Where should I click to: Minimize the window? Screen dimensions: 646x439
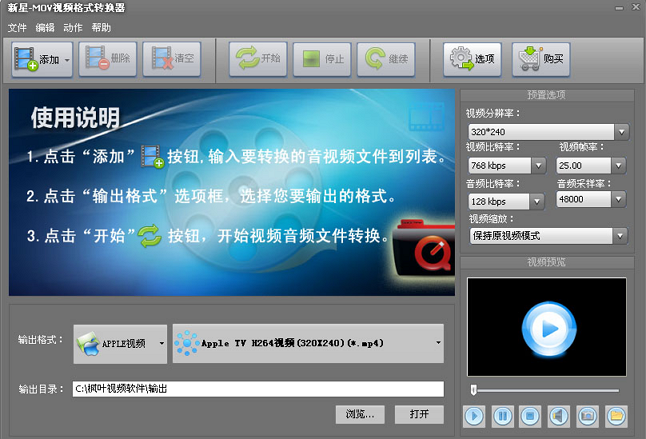point(619,8)
